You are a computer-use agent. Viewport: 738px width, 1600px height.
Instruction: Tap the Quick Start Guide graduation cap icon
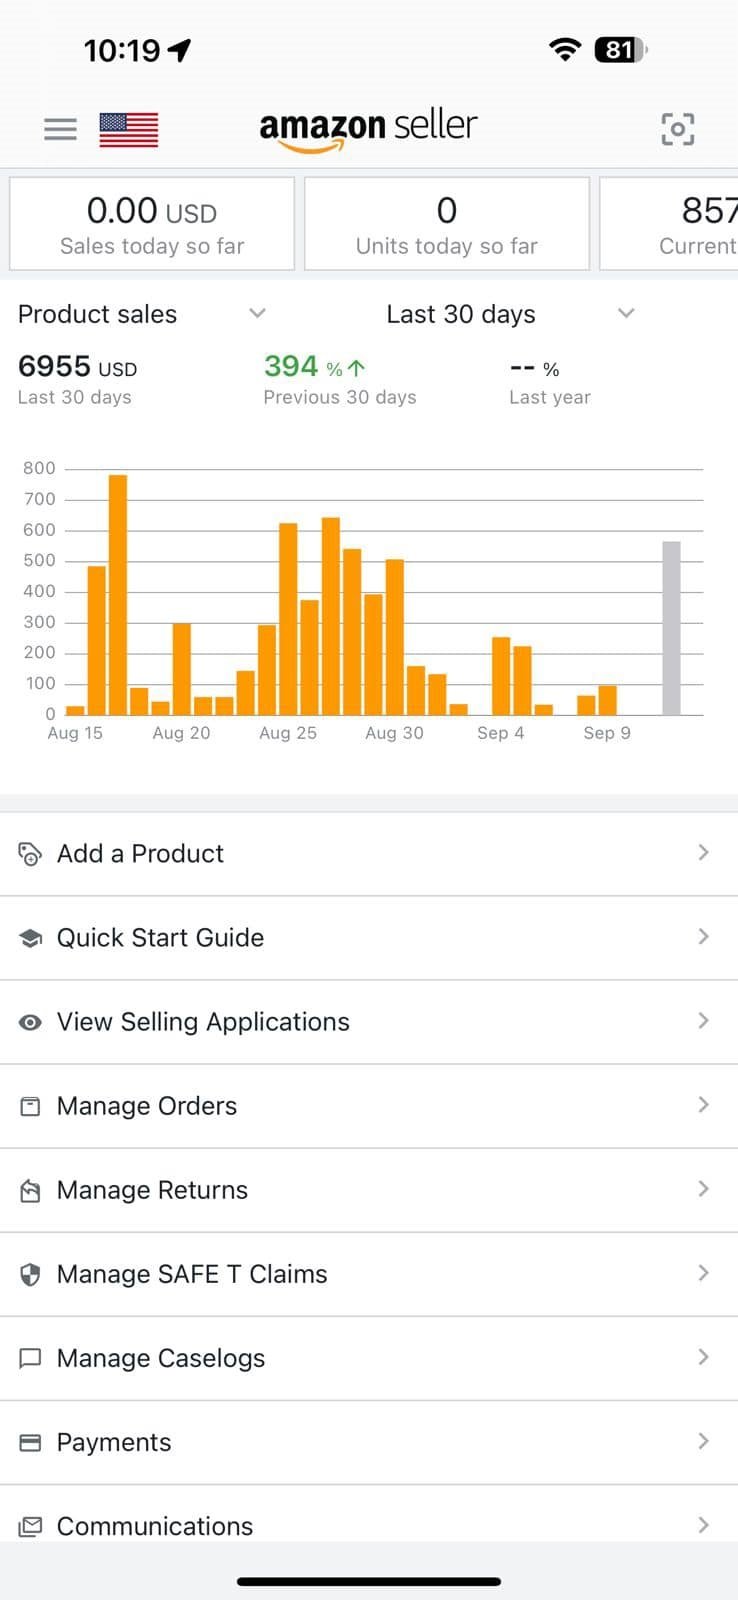30,938
